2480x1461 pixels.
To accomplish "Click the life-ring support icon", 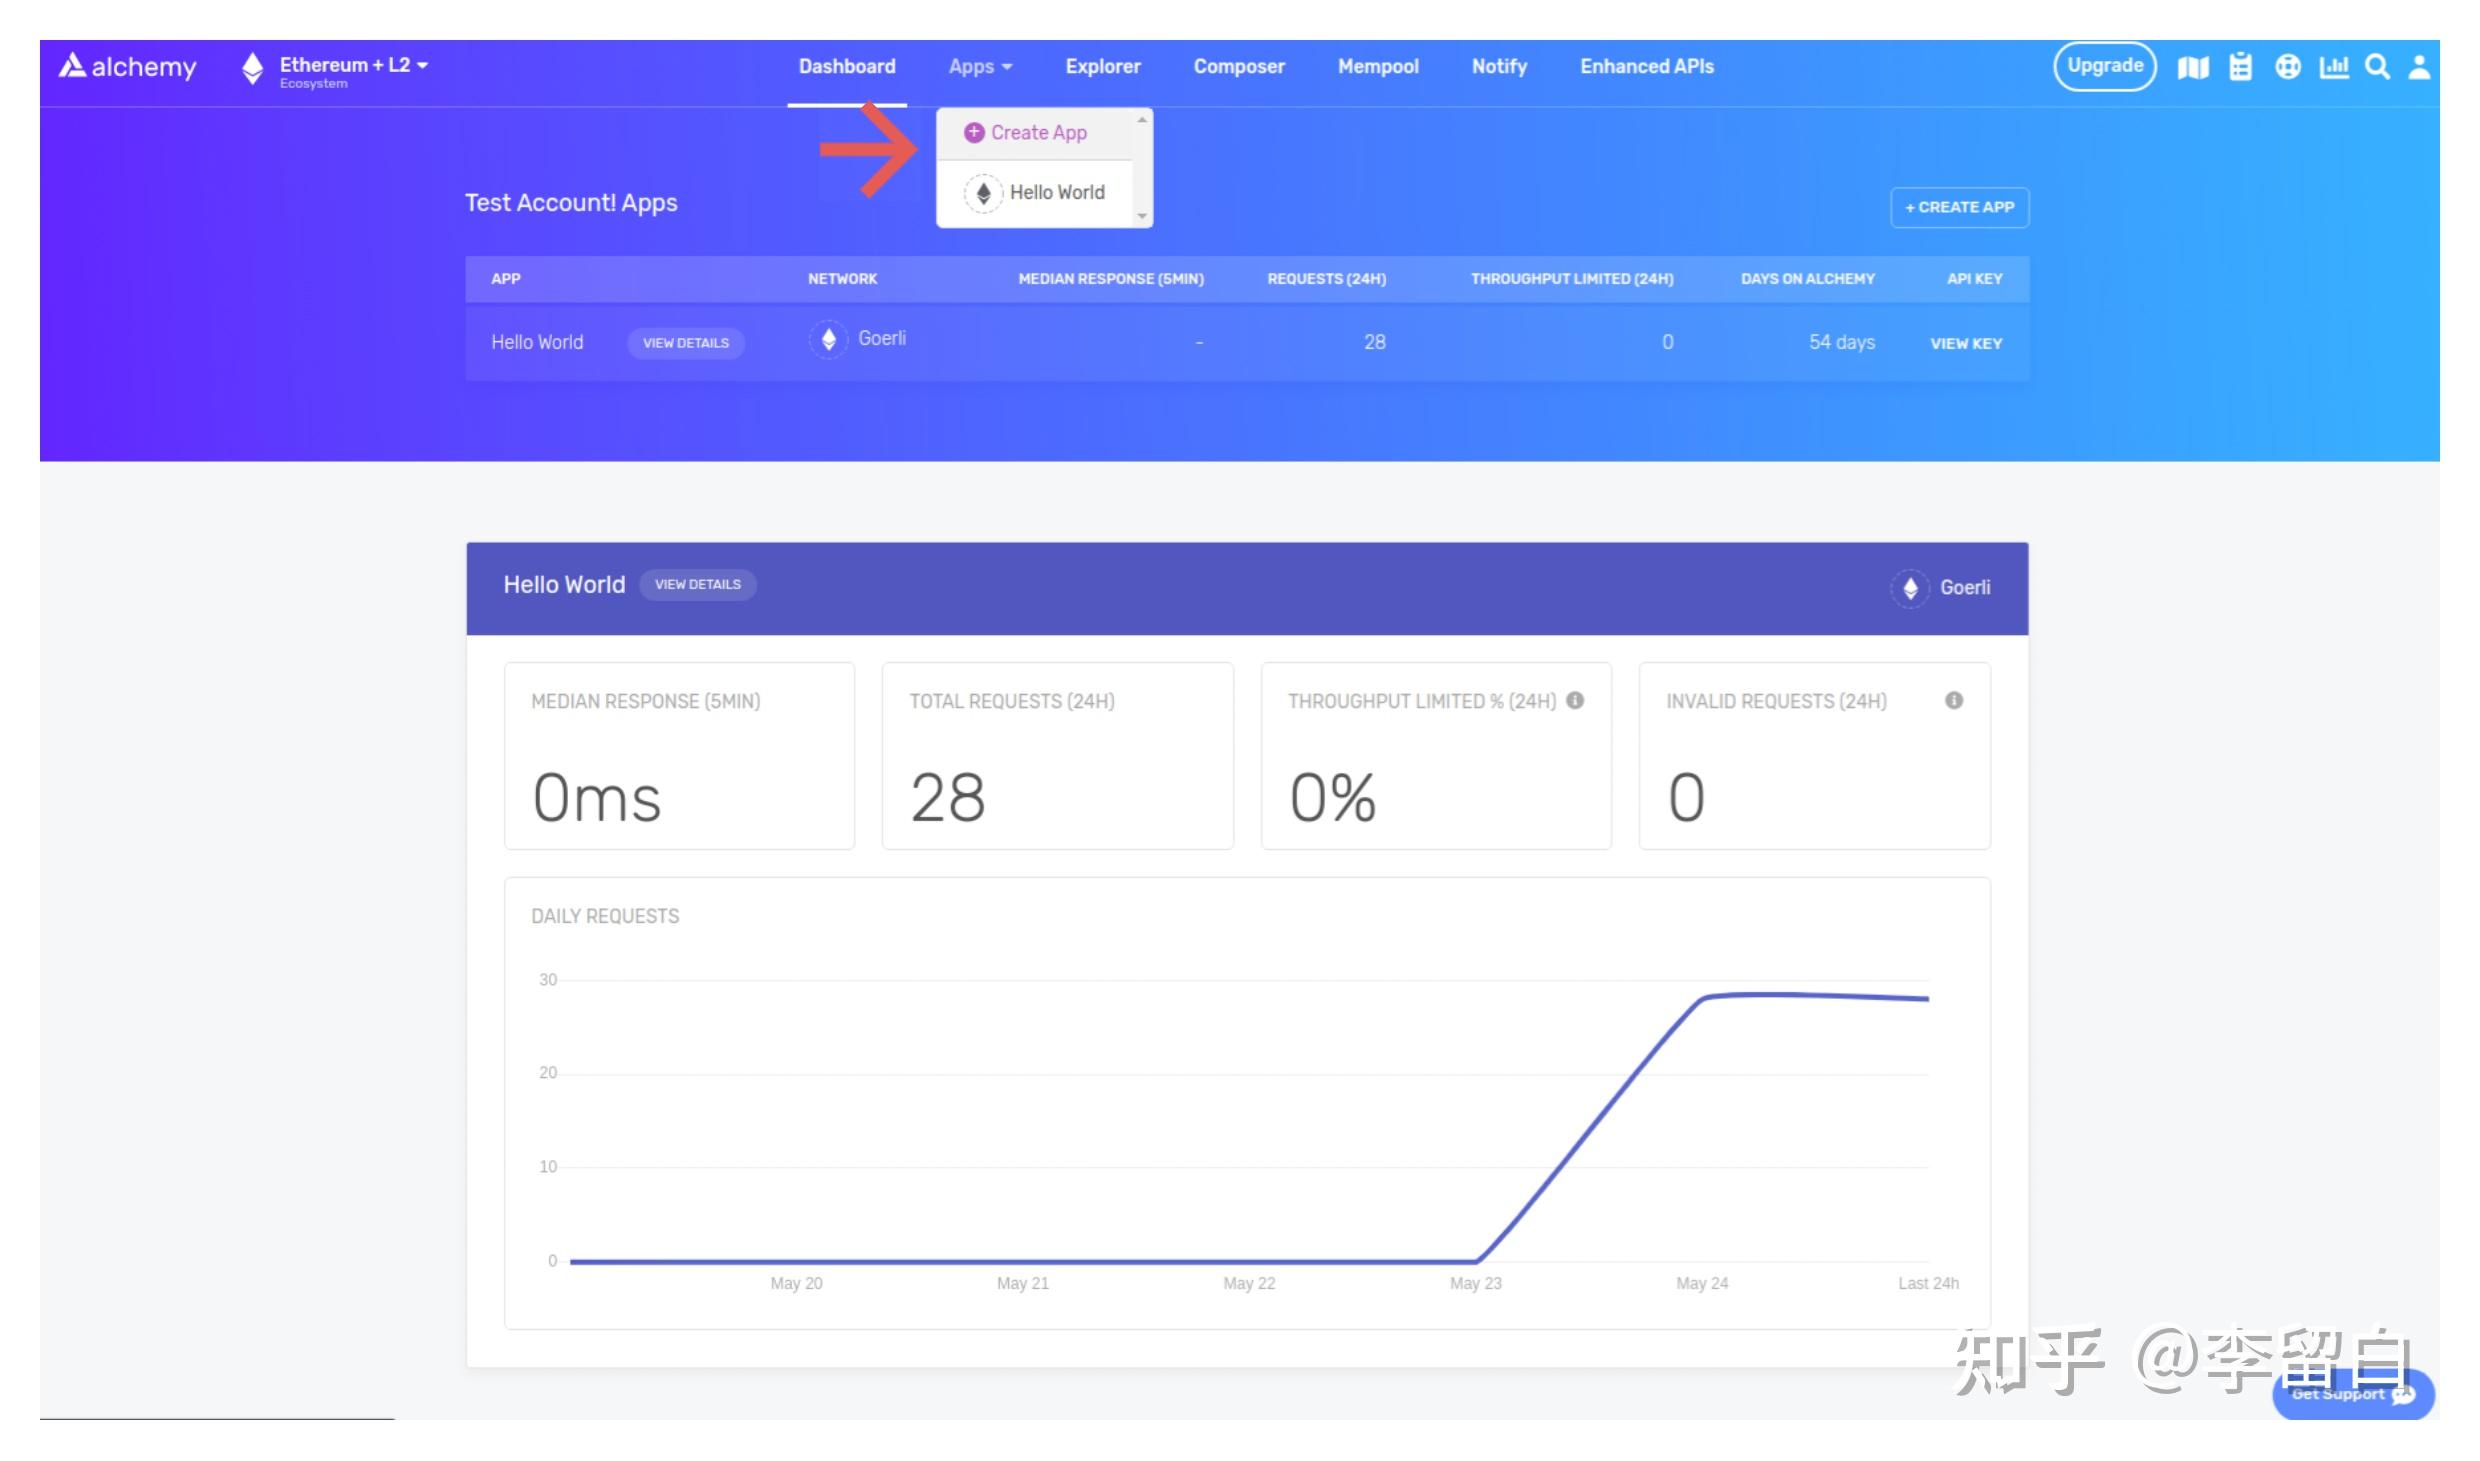I will [2287, 67].
